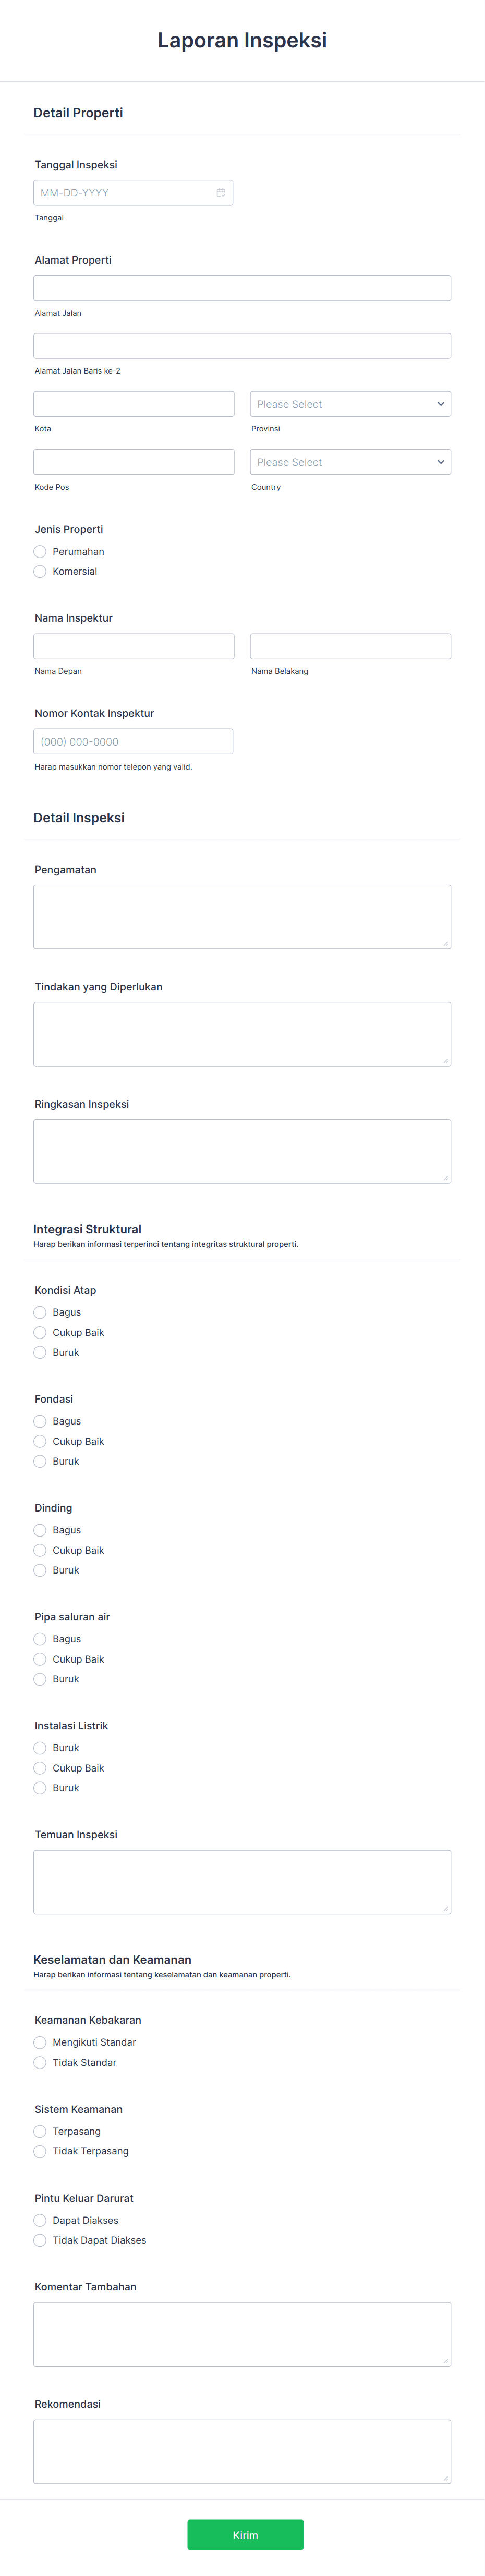
Task: Expand the Provinsi dropdown
Action: pyautogui.click(x=350, y=404)
